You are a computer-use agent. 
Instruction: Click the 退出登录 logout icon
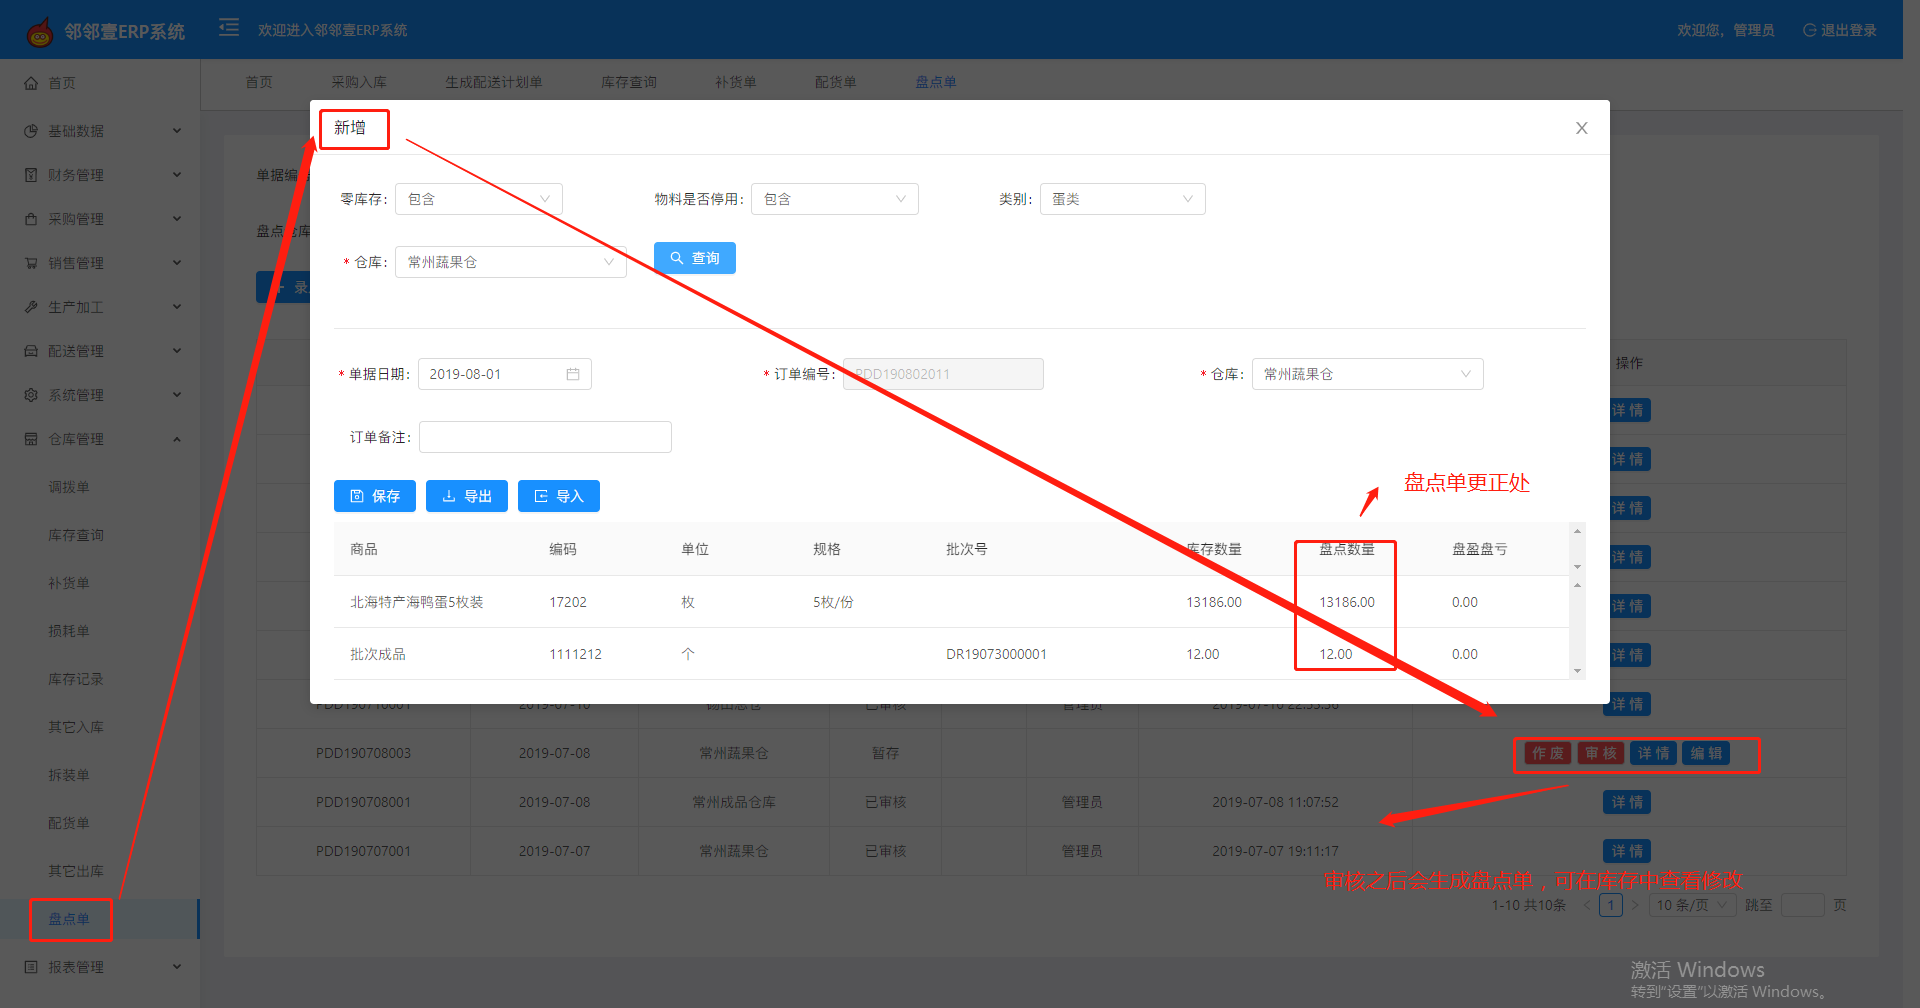[x=1809, y=30]
